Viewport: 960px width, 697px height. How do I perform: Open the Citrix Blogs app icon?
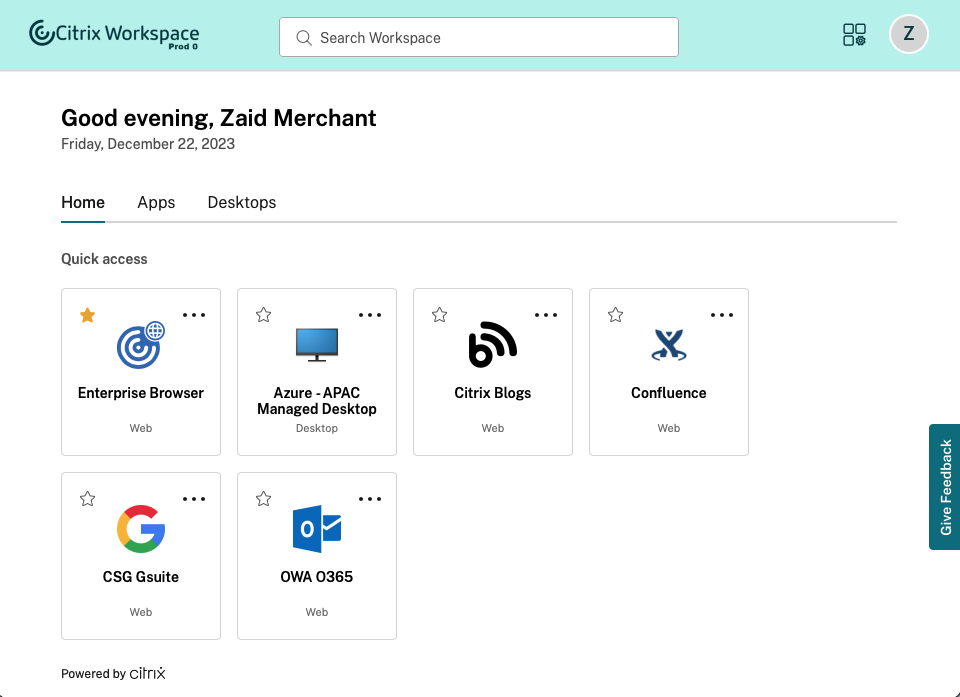[x=493, y=345]
